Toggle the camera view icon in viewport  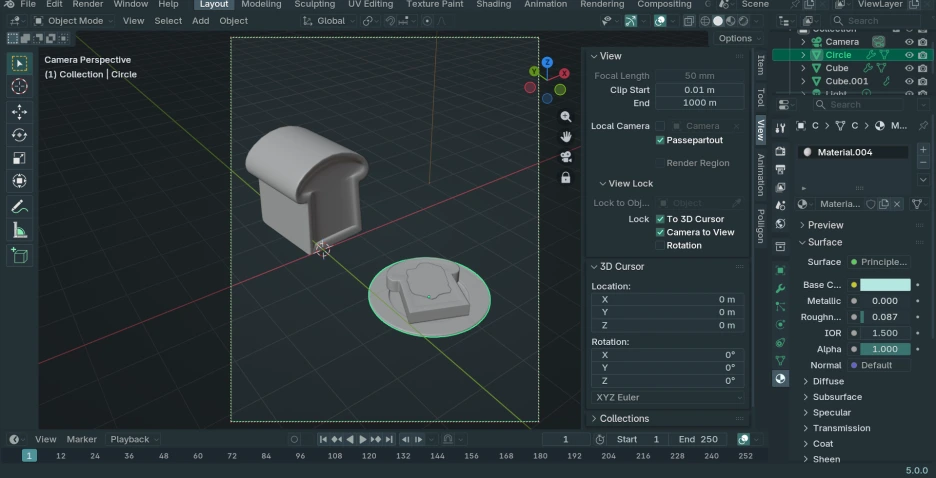coord(566,157)
